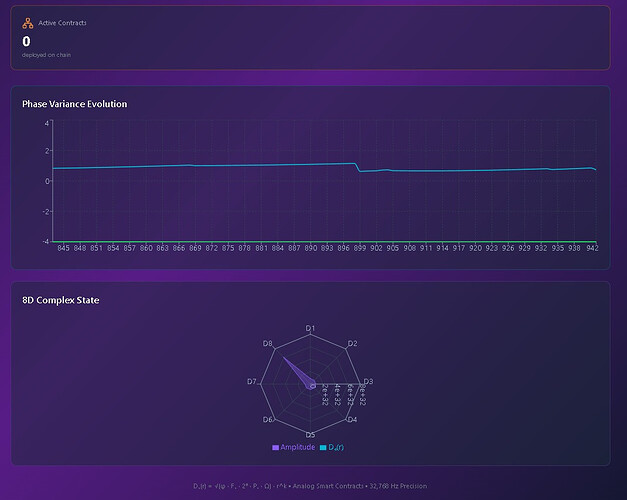Click the Active Contracts network icon
The image size is (627, 500).
28,21
